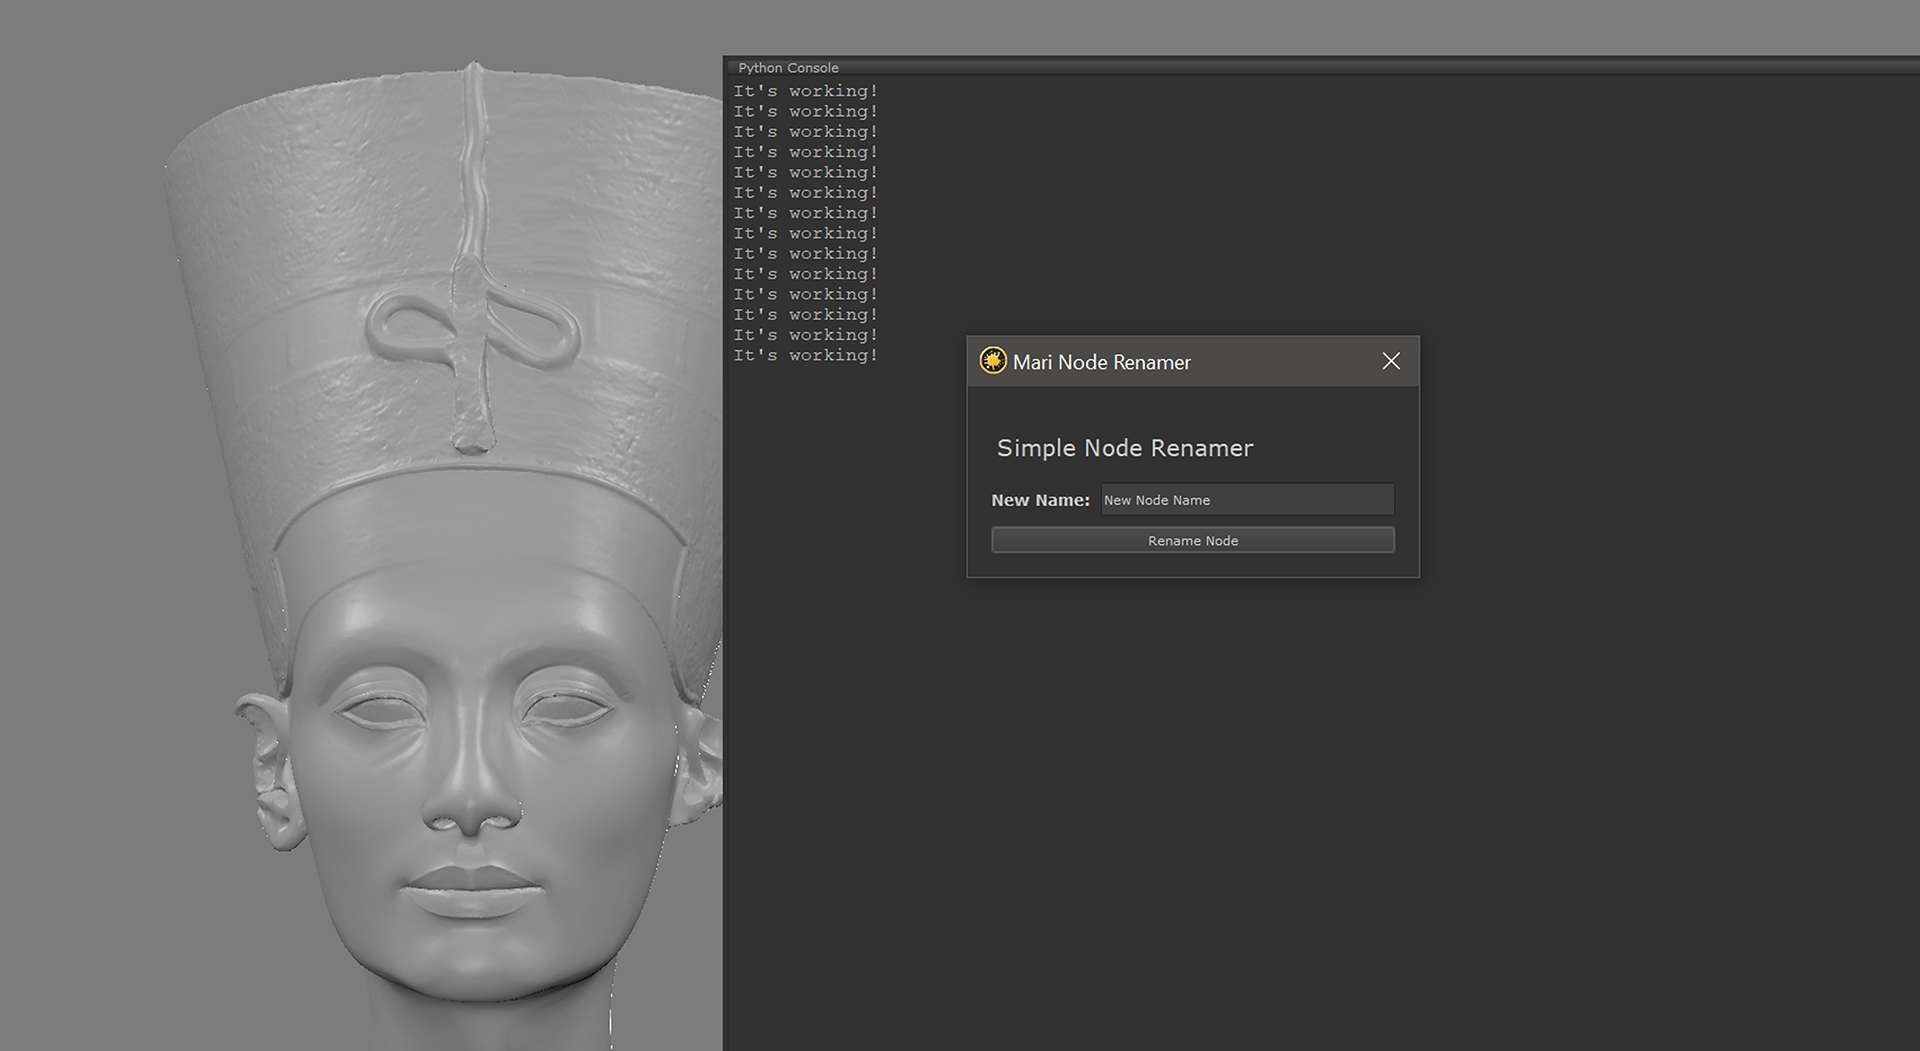Click the bust's eye nearest the console panel
Image resolution: width=1920 pixels, height=1051 pixels.
[568, 710]
